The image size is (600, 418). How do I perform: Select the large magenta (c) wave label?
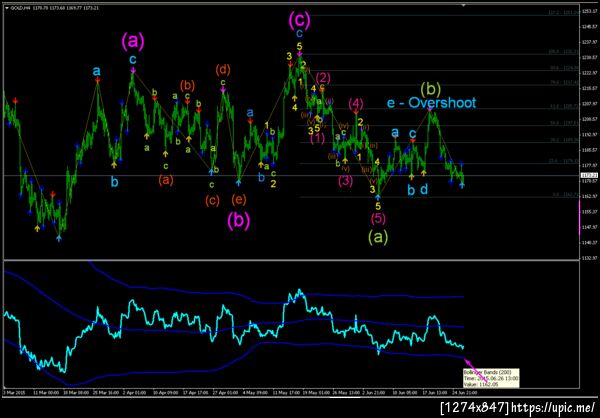click(299, 20)
